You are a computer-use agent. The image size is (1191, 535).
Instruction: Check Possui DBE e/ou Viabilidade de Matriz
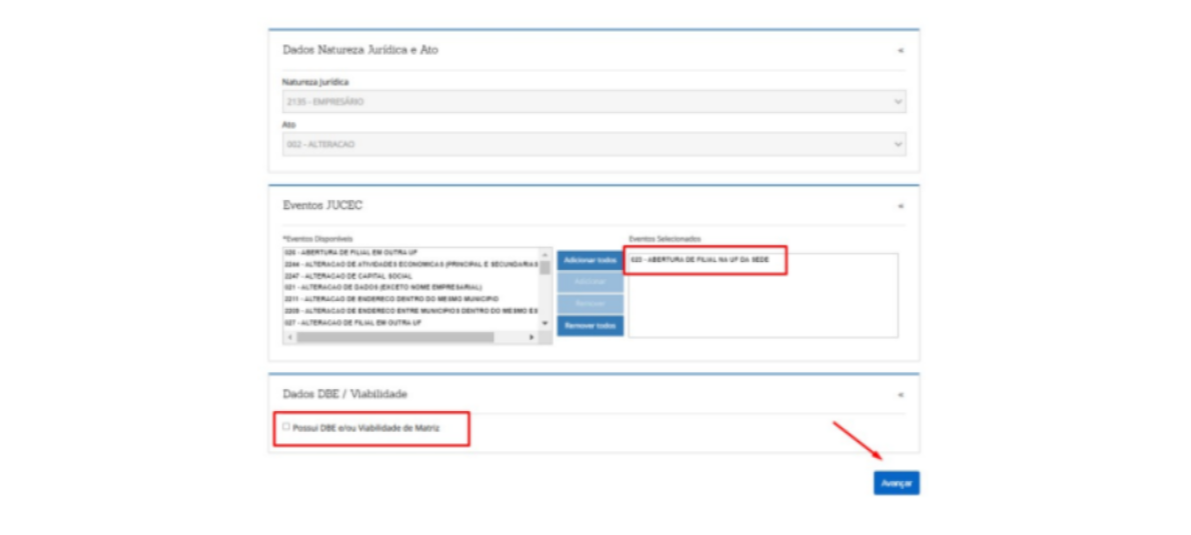[x=286, y=427]
